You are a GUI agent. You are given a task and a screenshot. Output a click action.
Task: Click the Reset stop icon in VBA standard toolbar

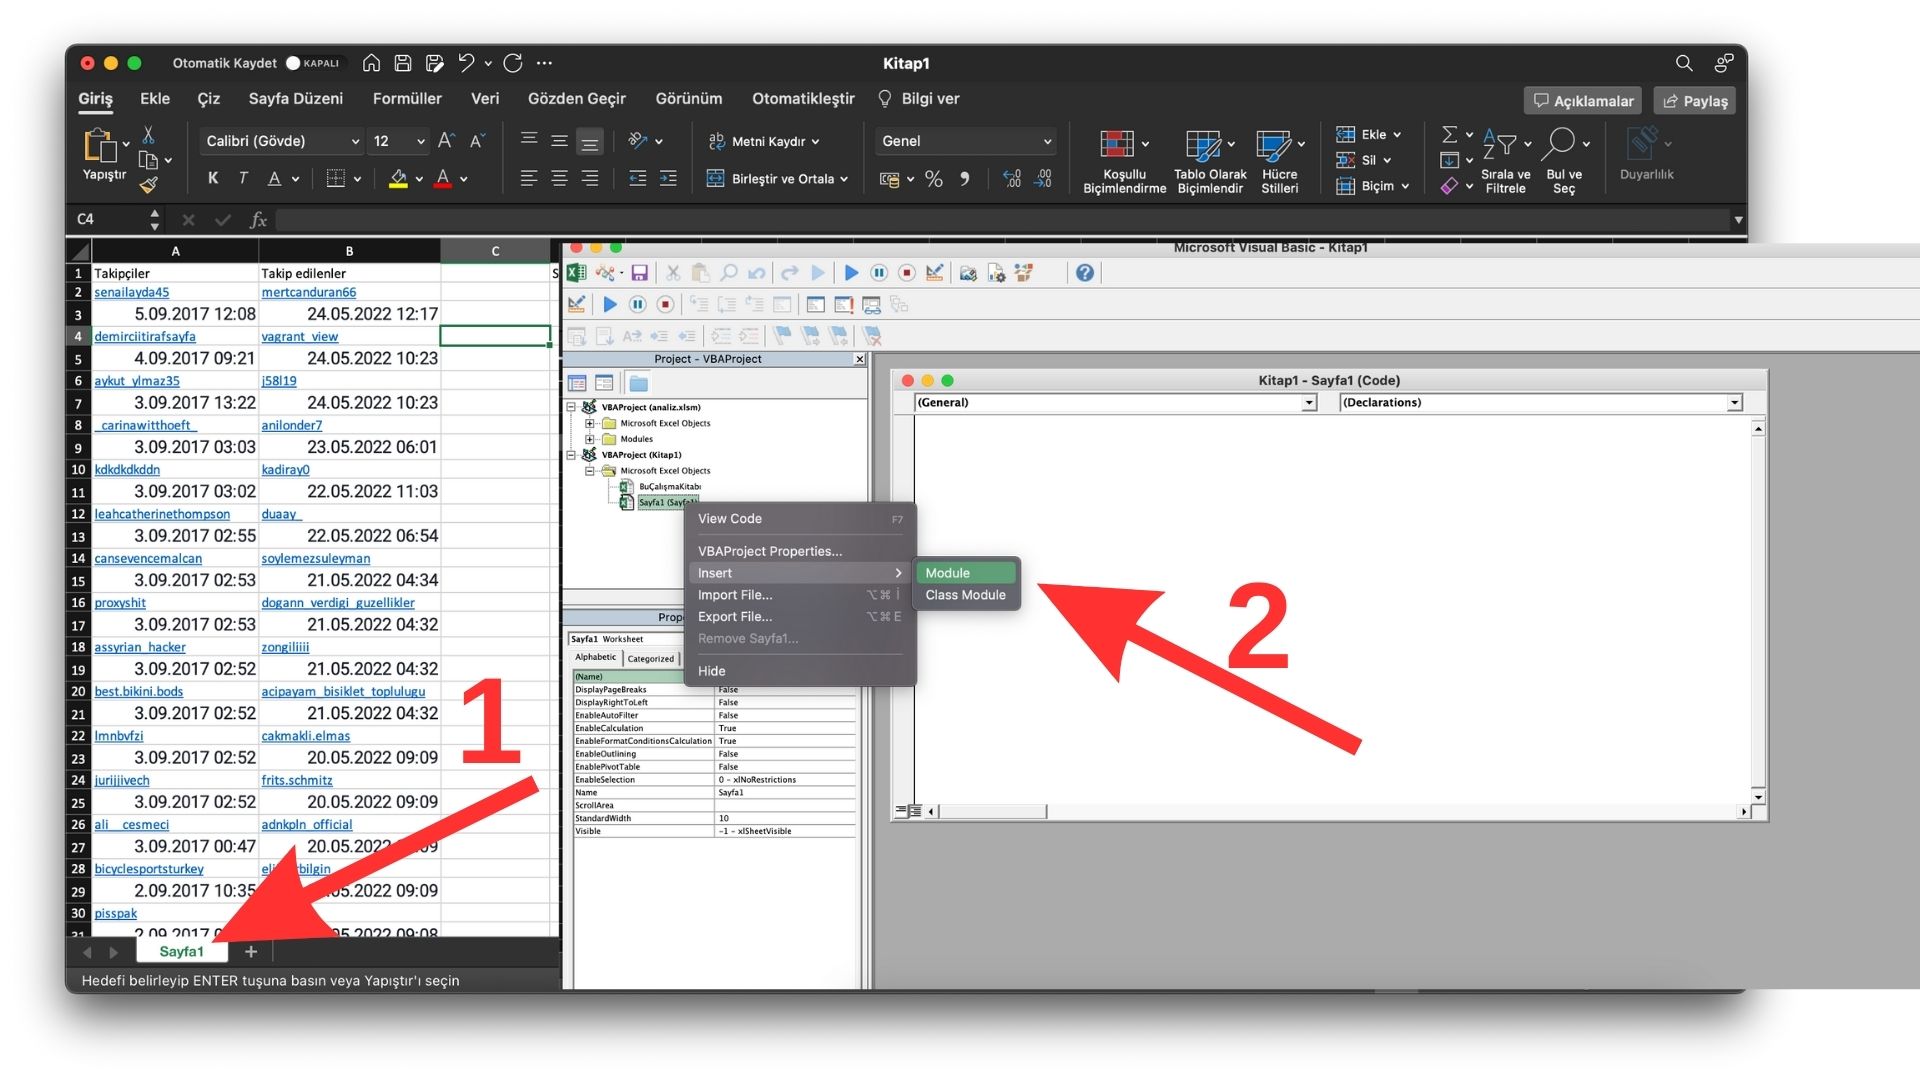(x=907, y=273)
